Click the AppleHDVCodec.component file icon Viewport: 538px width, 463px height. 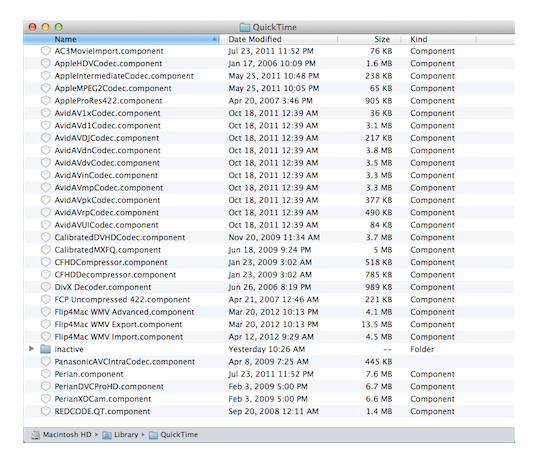point(46,63)
